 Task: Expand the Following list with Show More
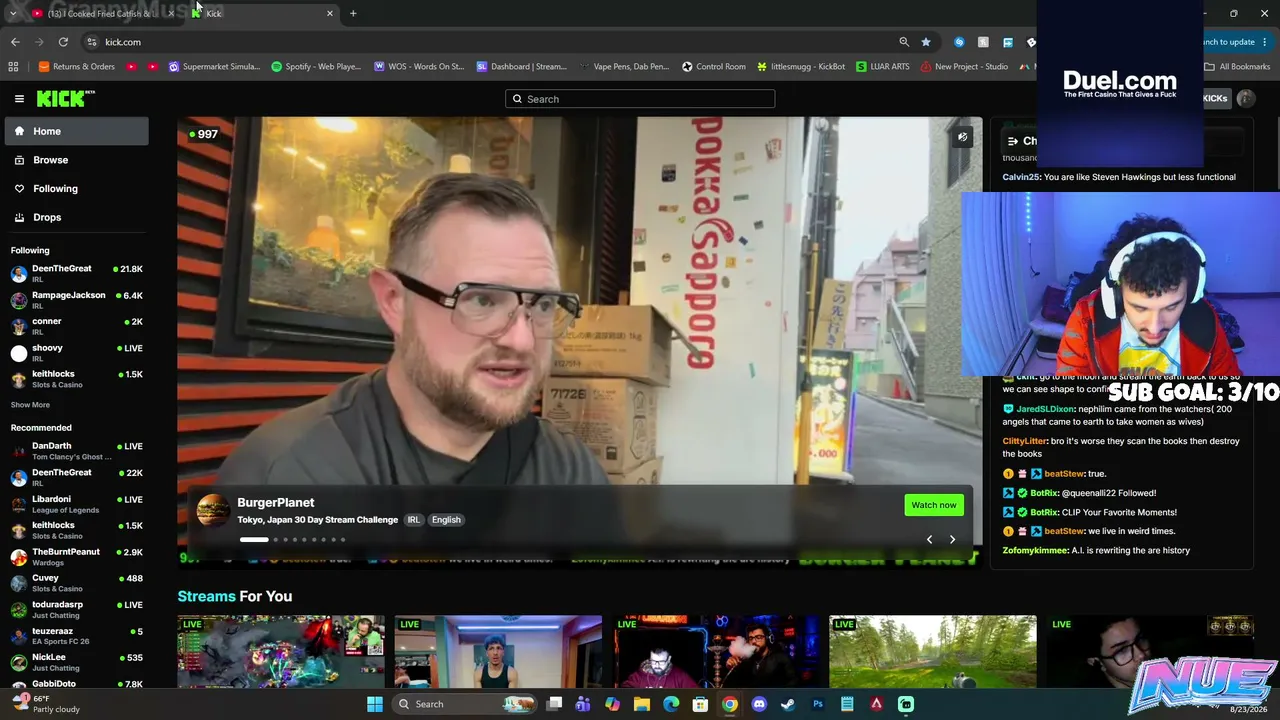tap(30, 405)
